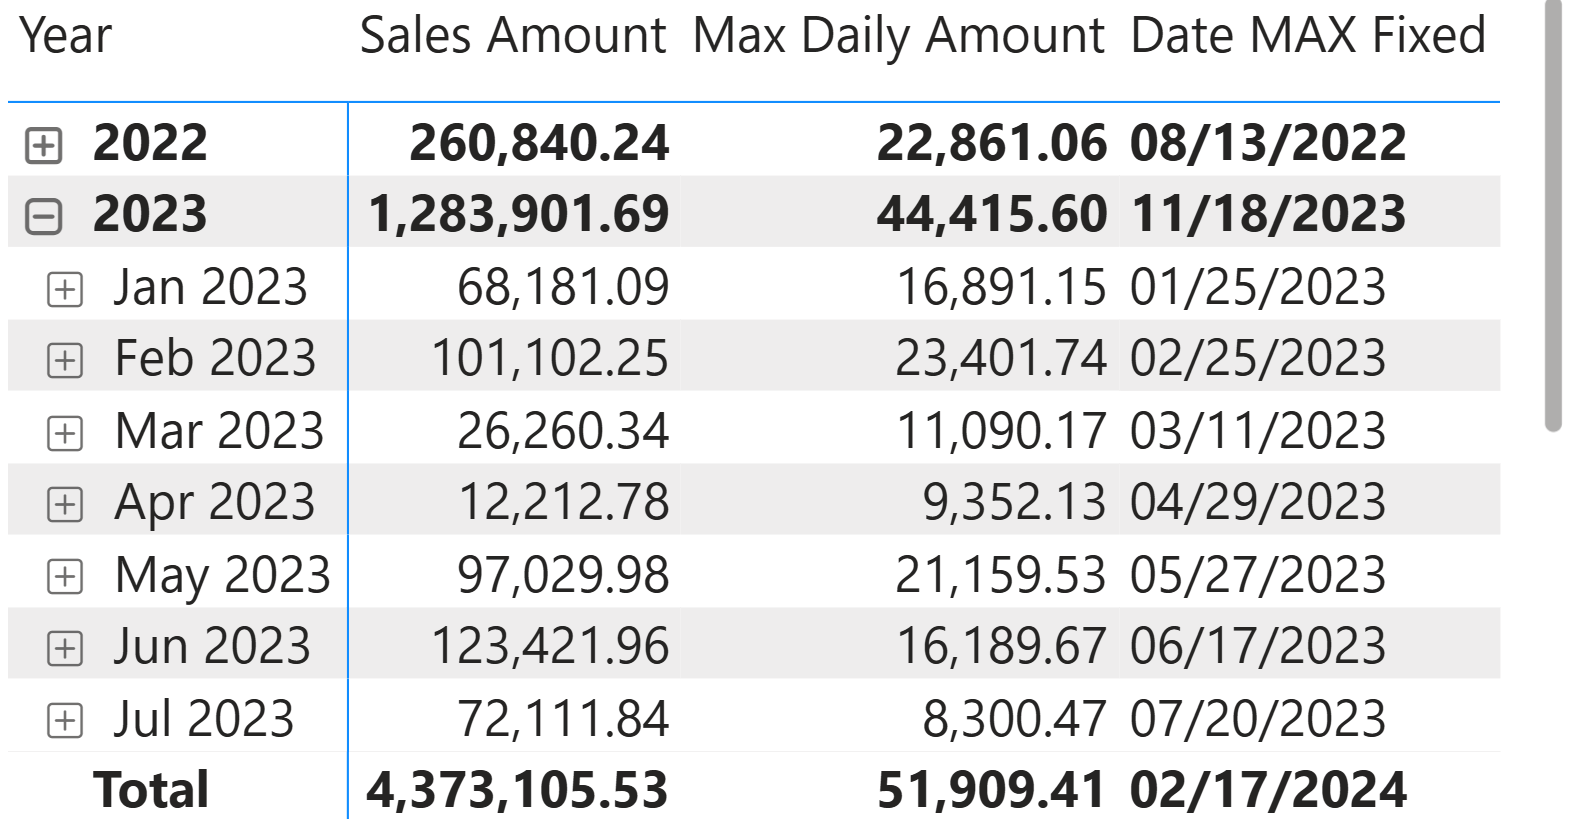This screenshot has width=1579, height=819.
Task: Expand the Apr 2023 month row
Action: tap(65, 504)
